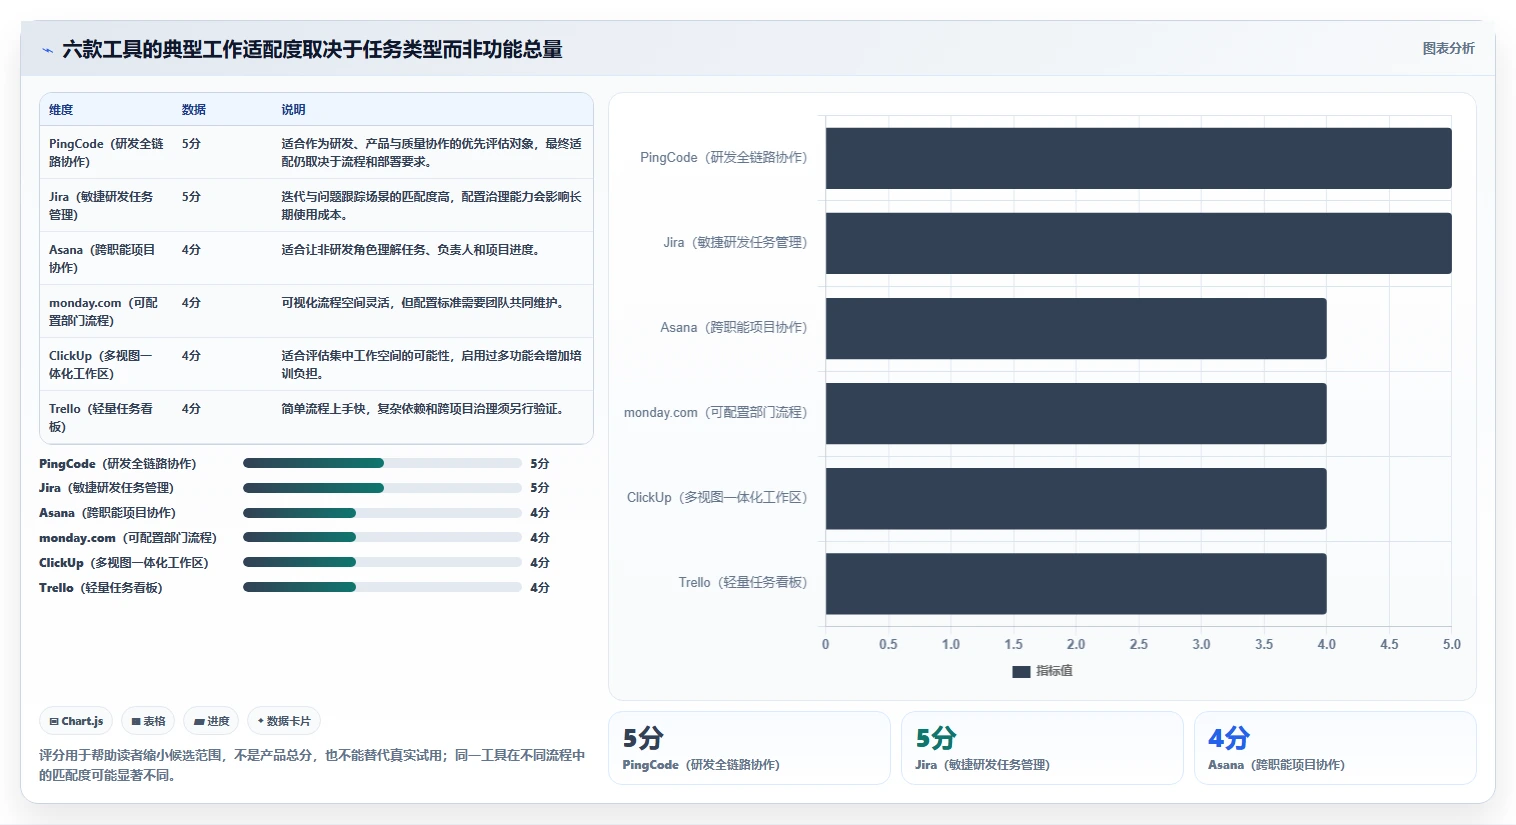
Task: Click the Jira bar in the chart
Action: [1138, 243]
